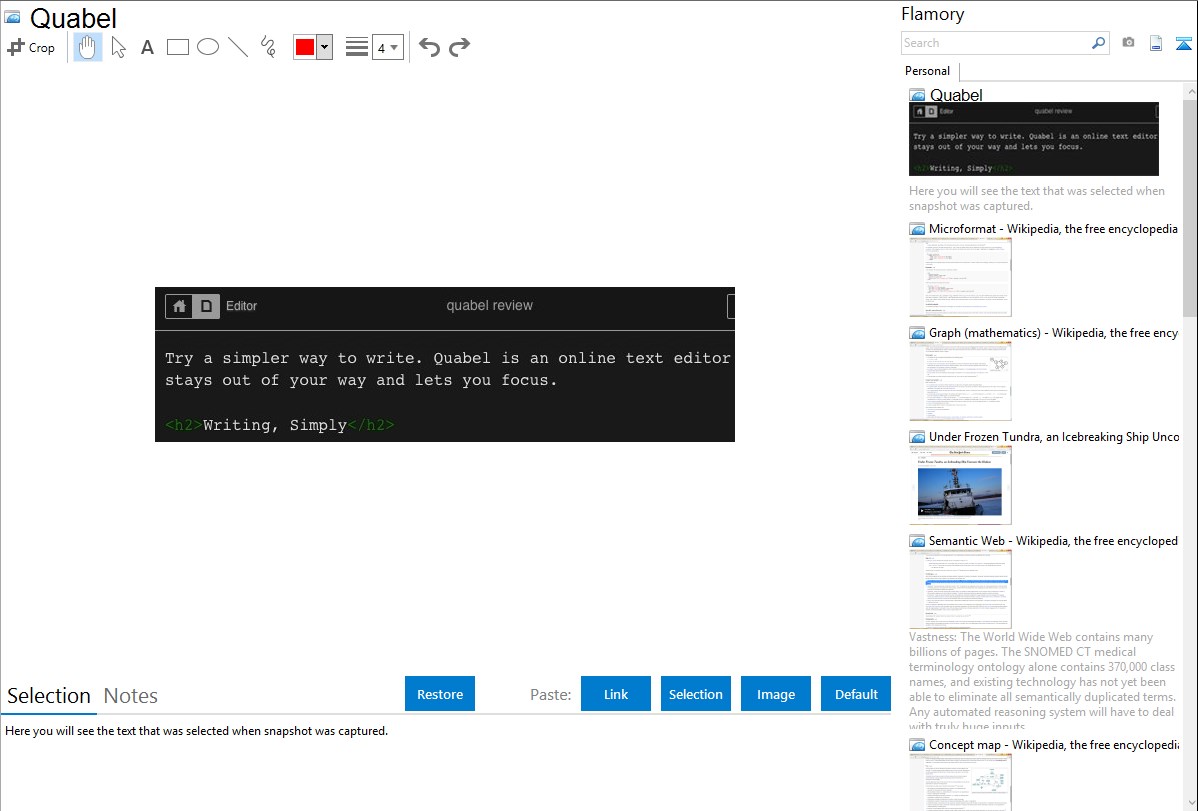Viewport: 1198px width, 811px height.
Task: Click the large Quabel editor snapshot on canvas
Action: click(x=445, y=365)
